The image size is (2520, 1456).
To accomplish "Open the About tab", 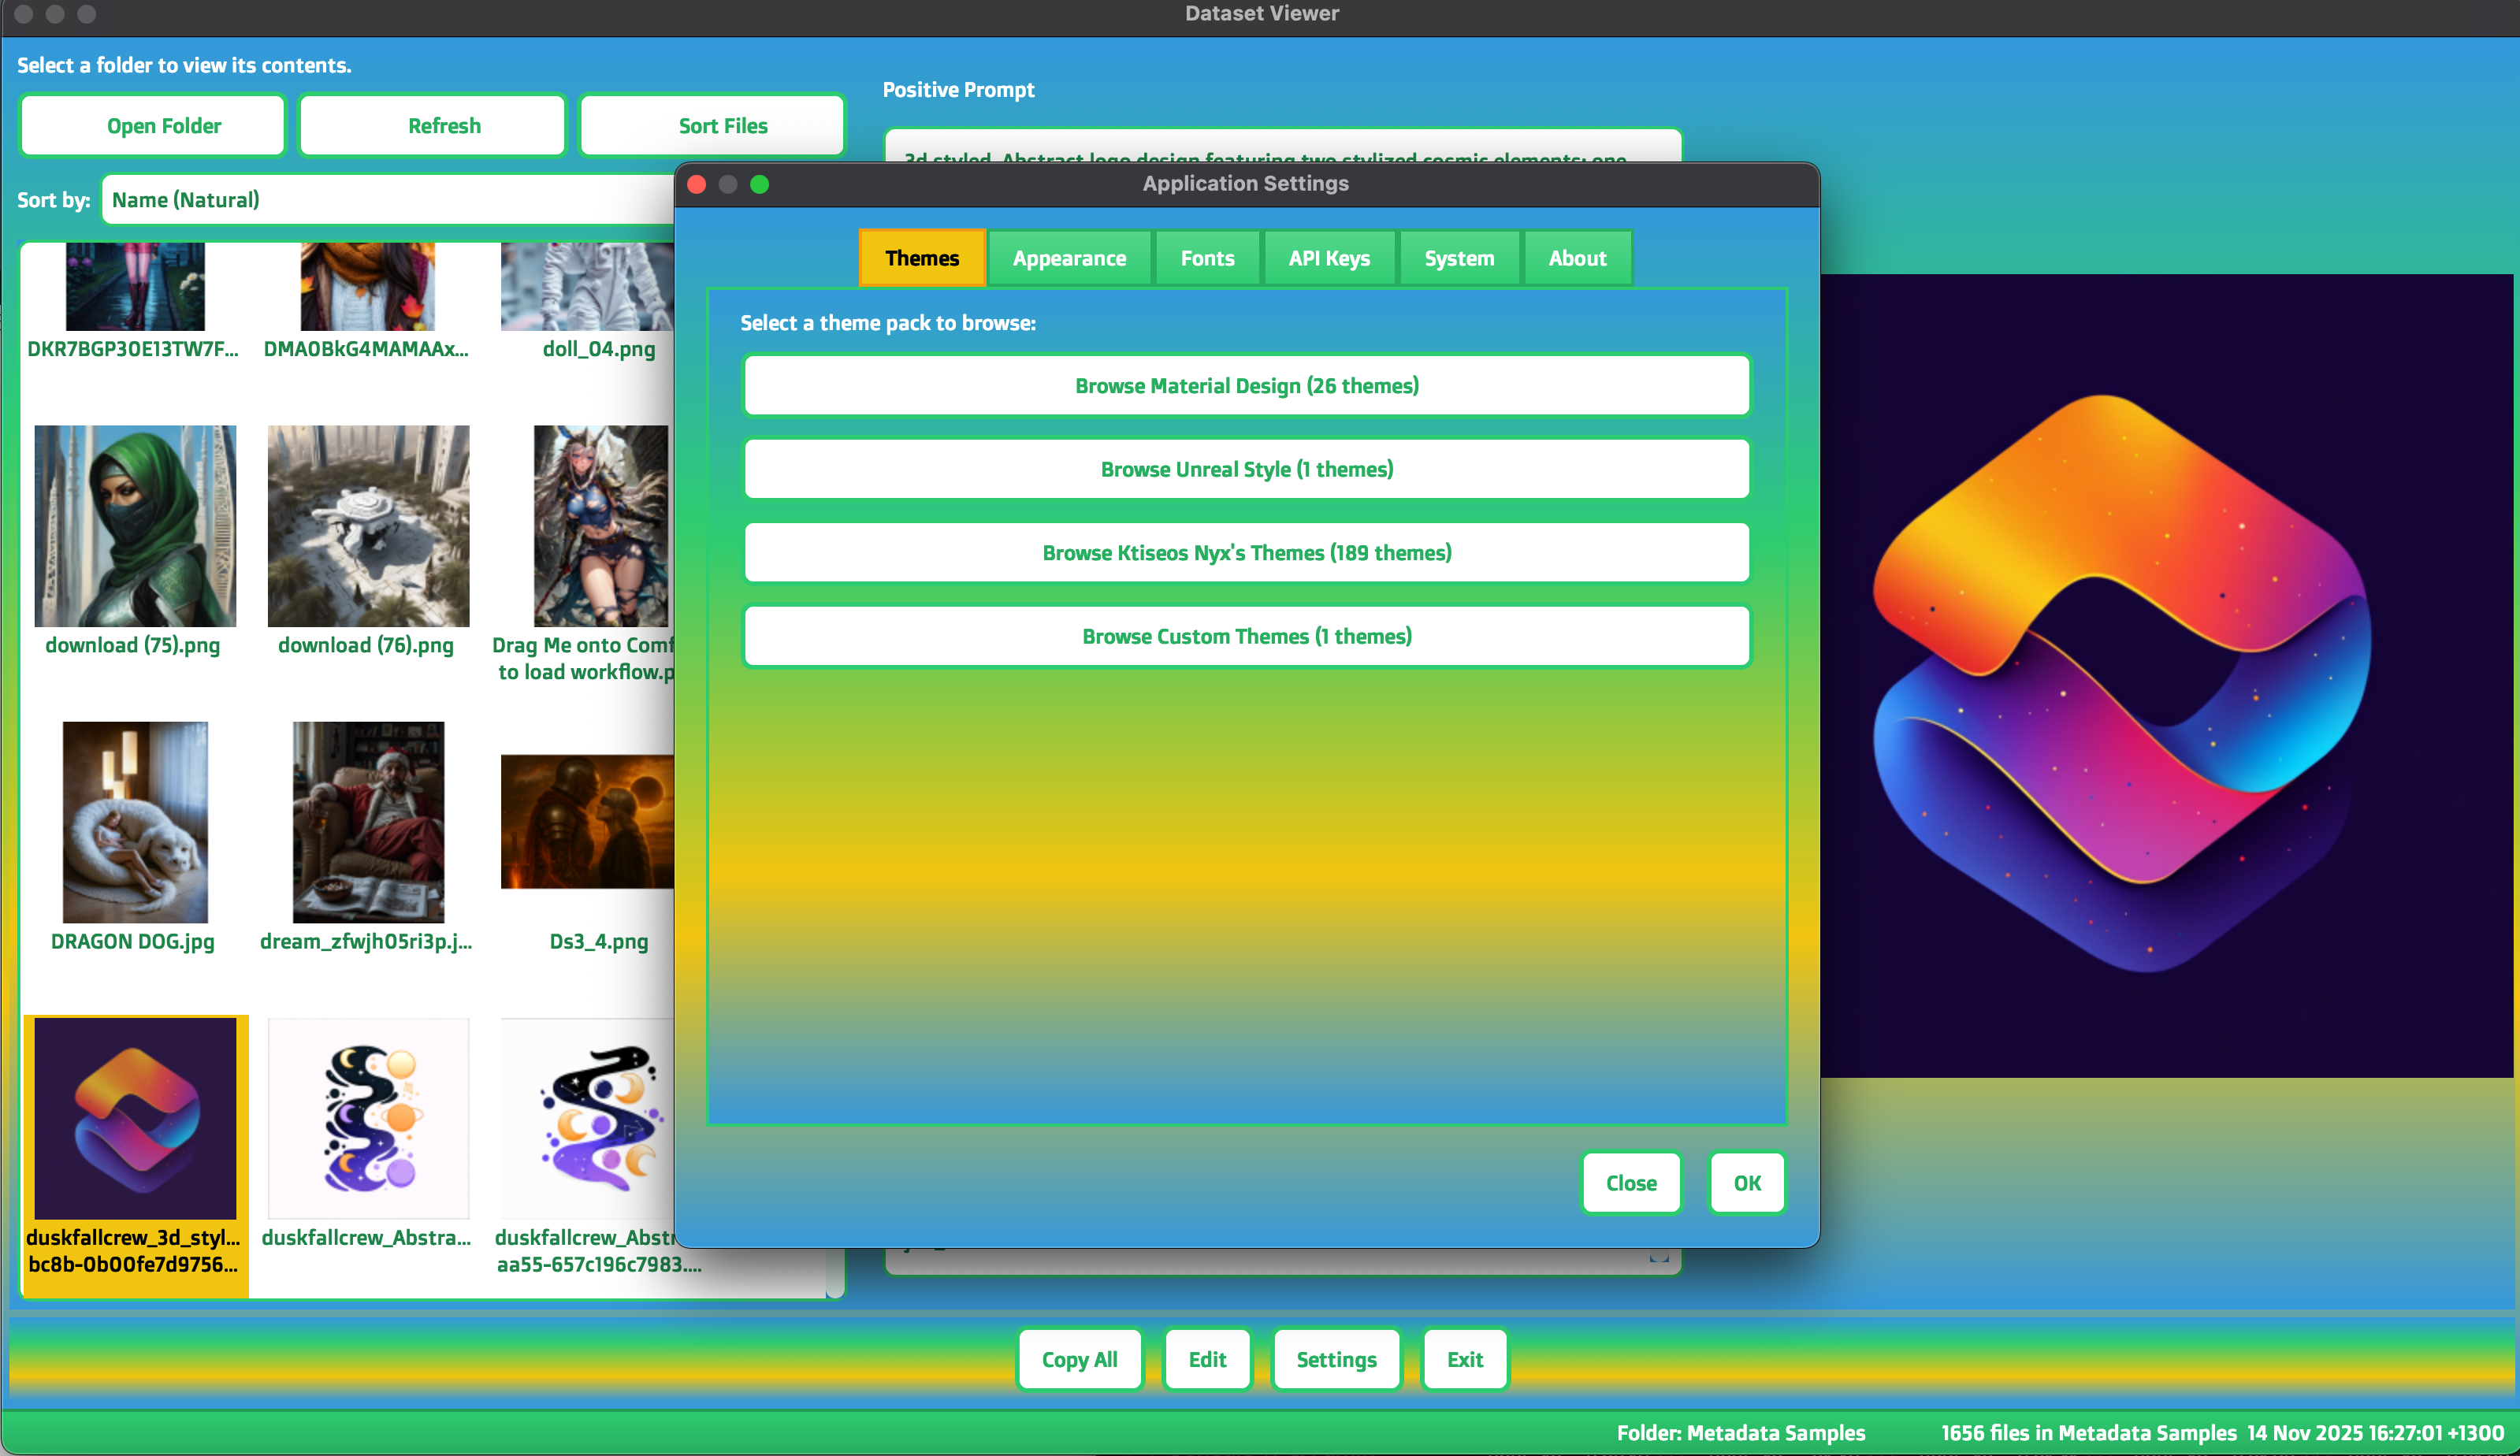I will click(x=1577, y=258).
